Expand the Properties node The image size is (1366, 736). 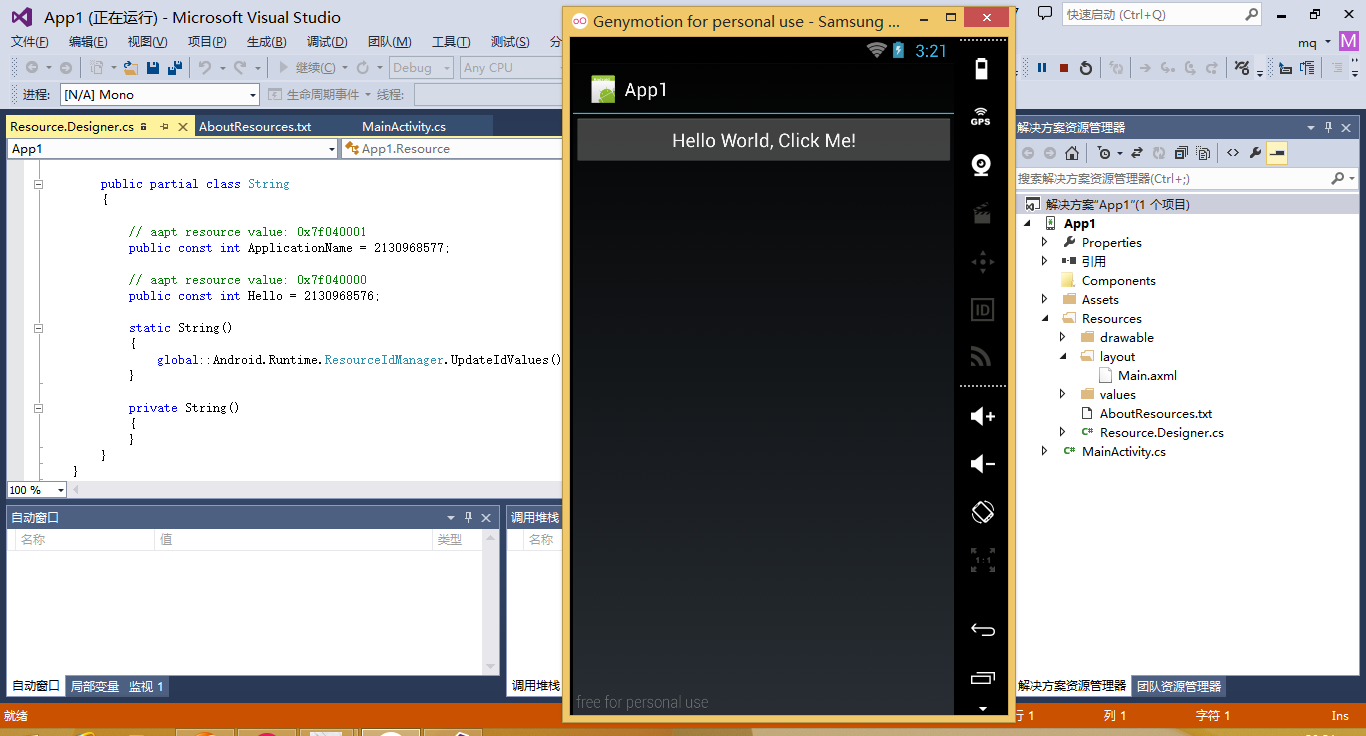[1045, 242]
